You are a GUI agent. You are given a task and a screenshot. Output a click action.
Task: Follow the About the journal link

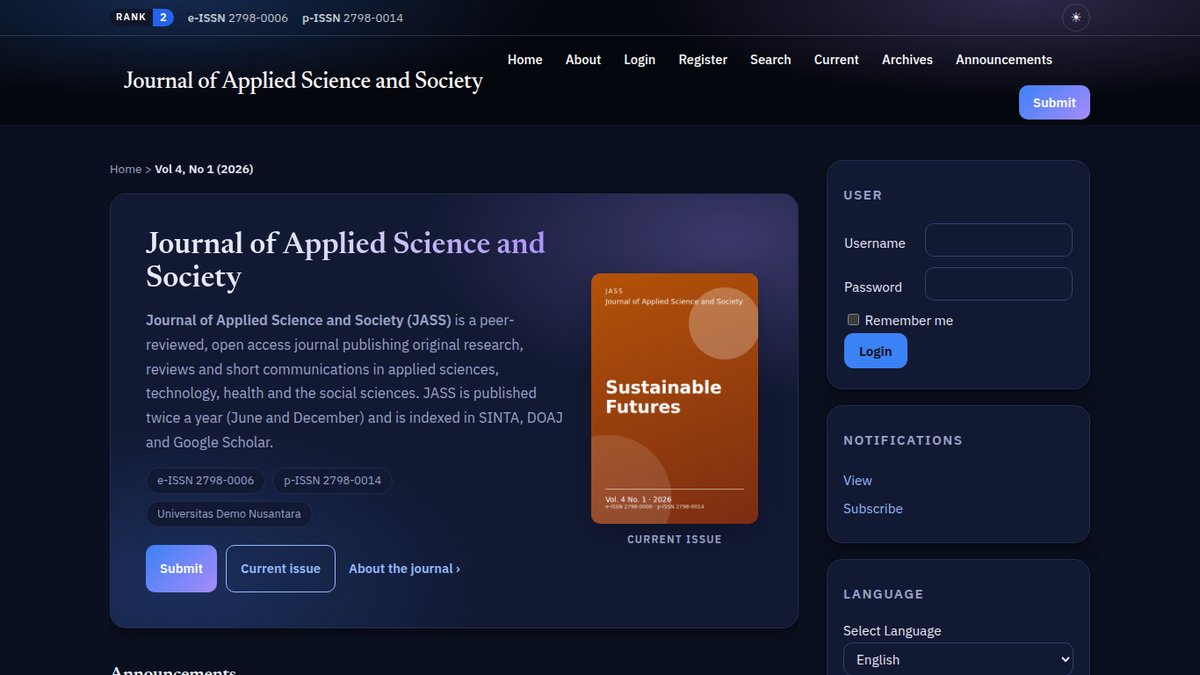[x=404, y=568]
